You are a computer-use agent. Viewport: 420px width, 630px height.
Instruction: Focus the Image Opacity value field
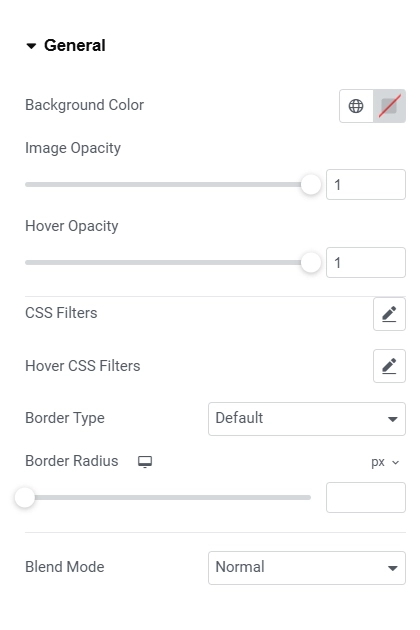(x=366, y=184)
